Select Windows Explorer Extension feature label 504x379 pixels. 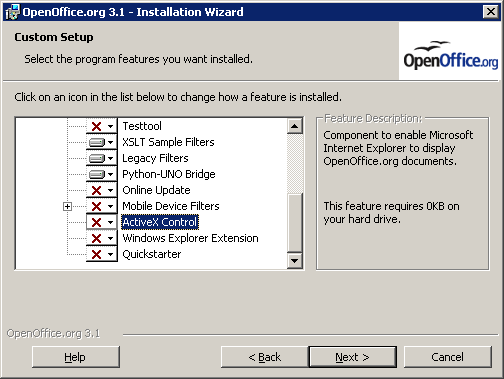point(190,238)
